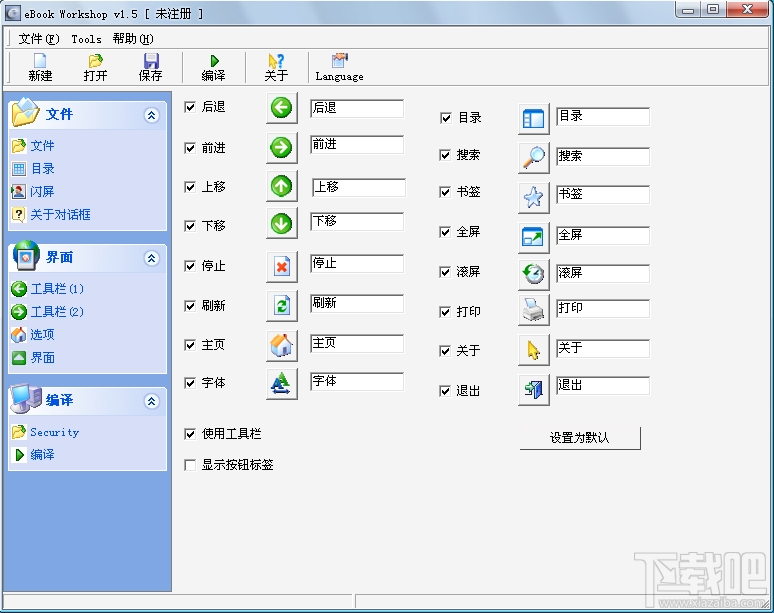Screen dimensions: 774x613
Task: Open the 帮助(H) menu
Action: pyautogui.click(x=133, y=38)
